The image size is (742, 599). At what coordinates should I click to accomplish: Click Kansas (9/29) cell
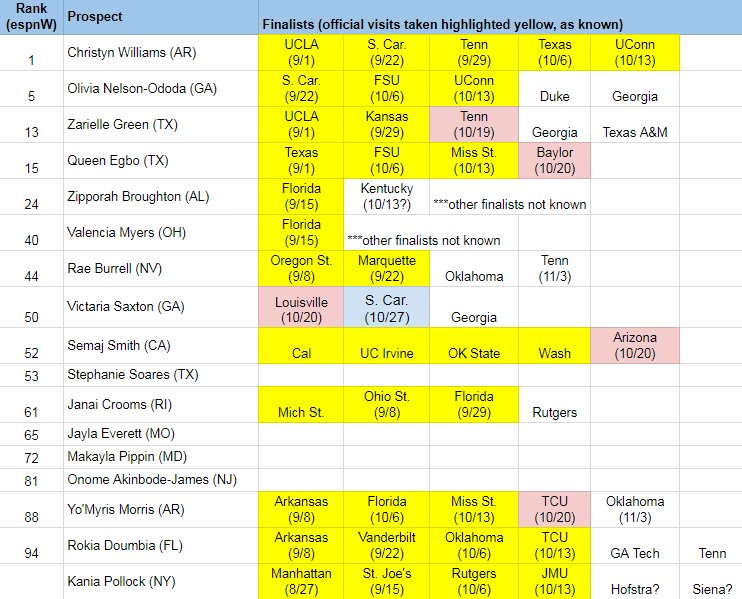click(387, 124)
